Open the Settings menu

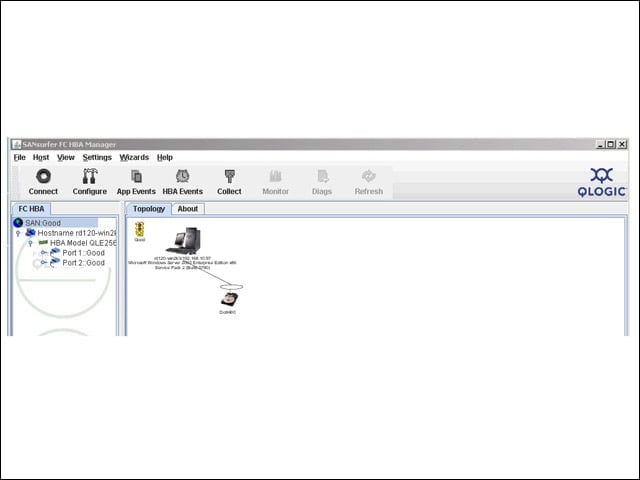coord(97,157)
